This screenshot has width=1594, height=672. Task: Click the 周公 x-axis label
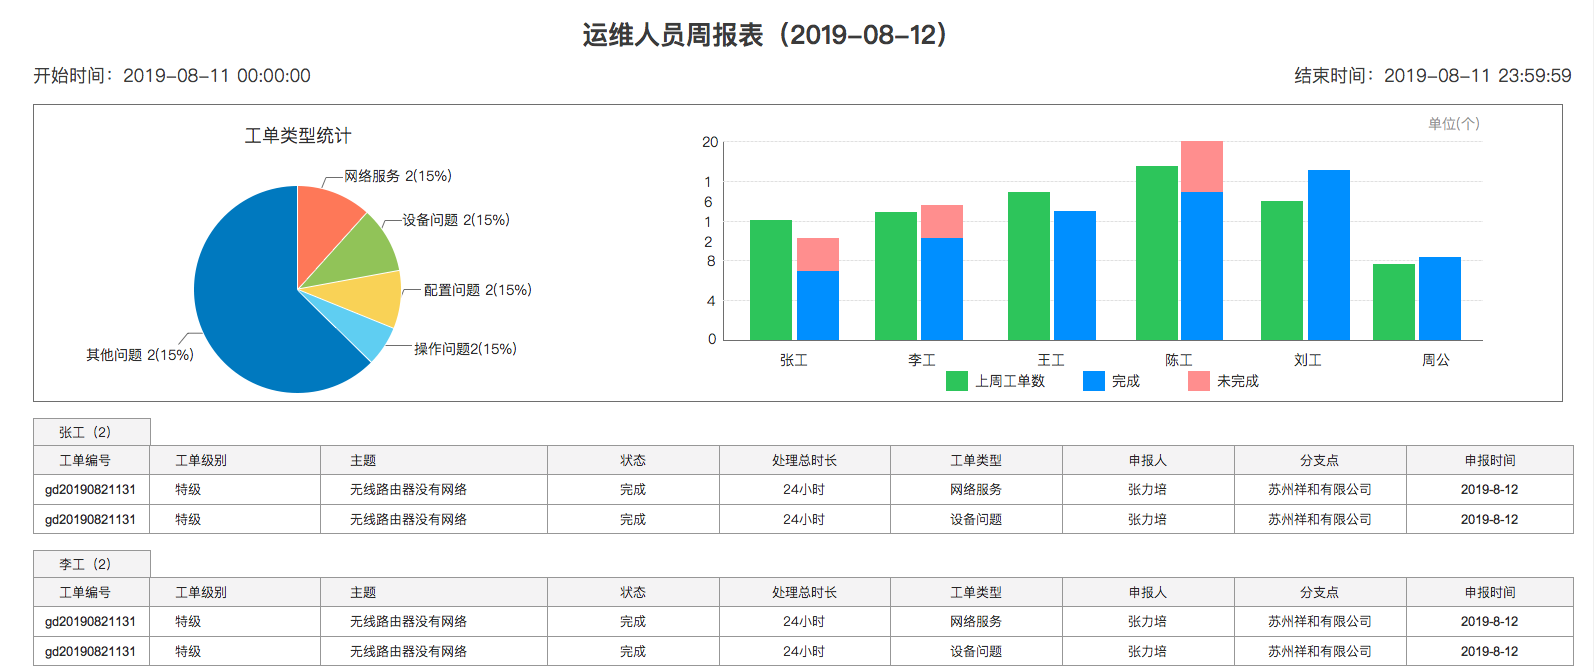tap(1436, 360)
